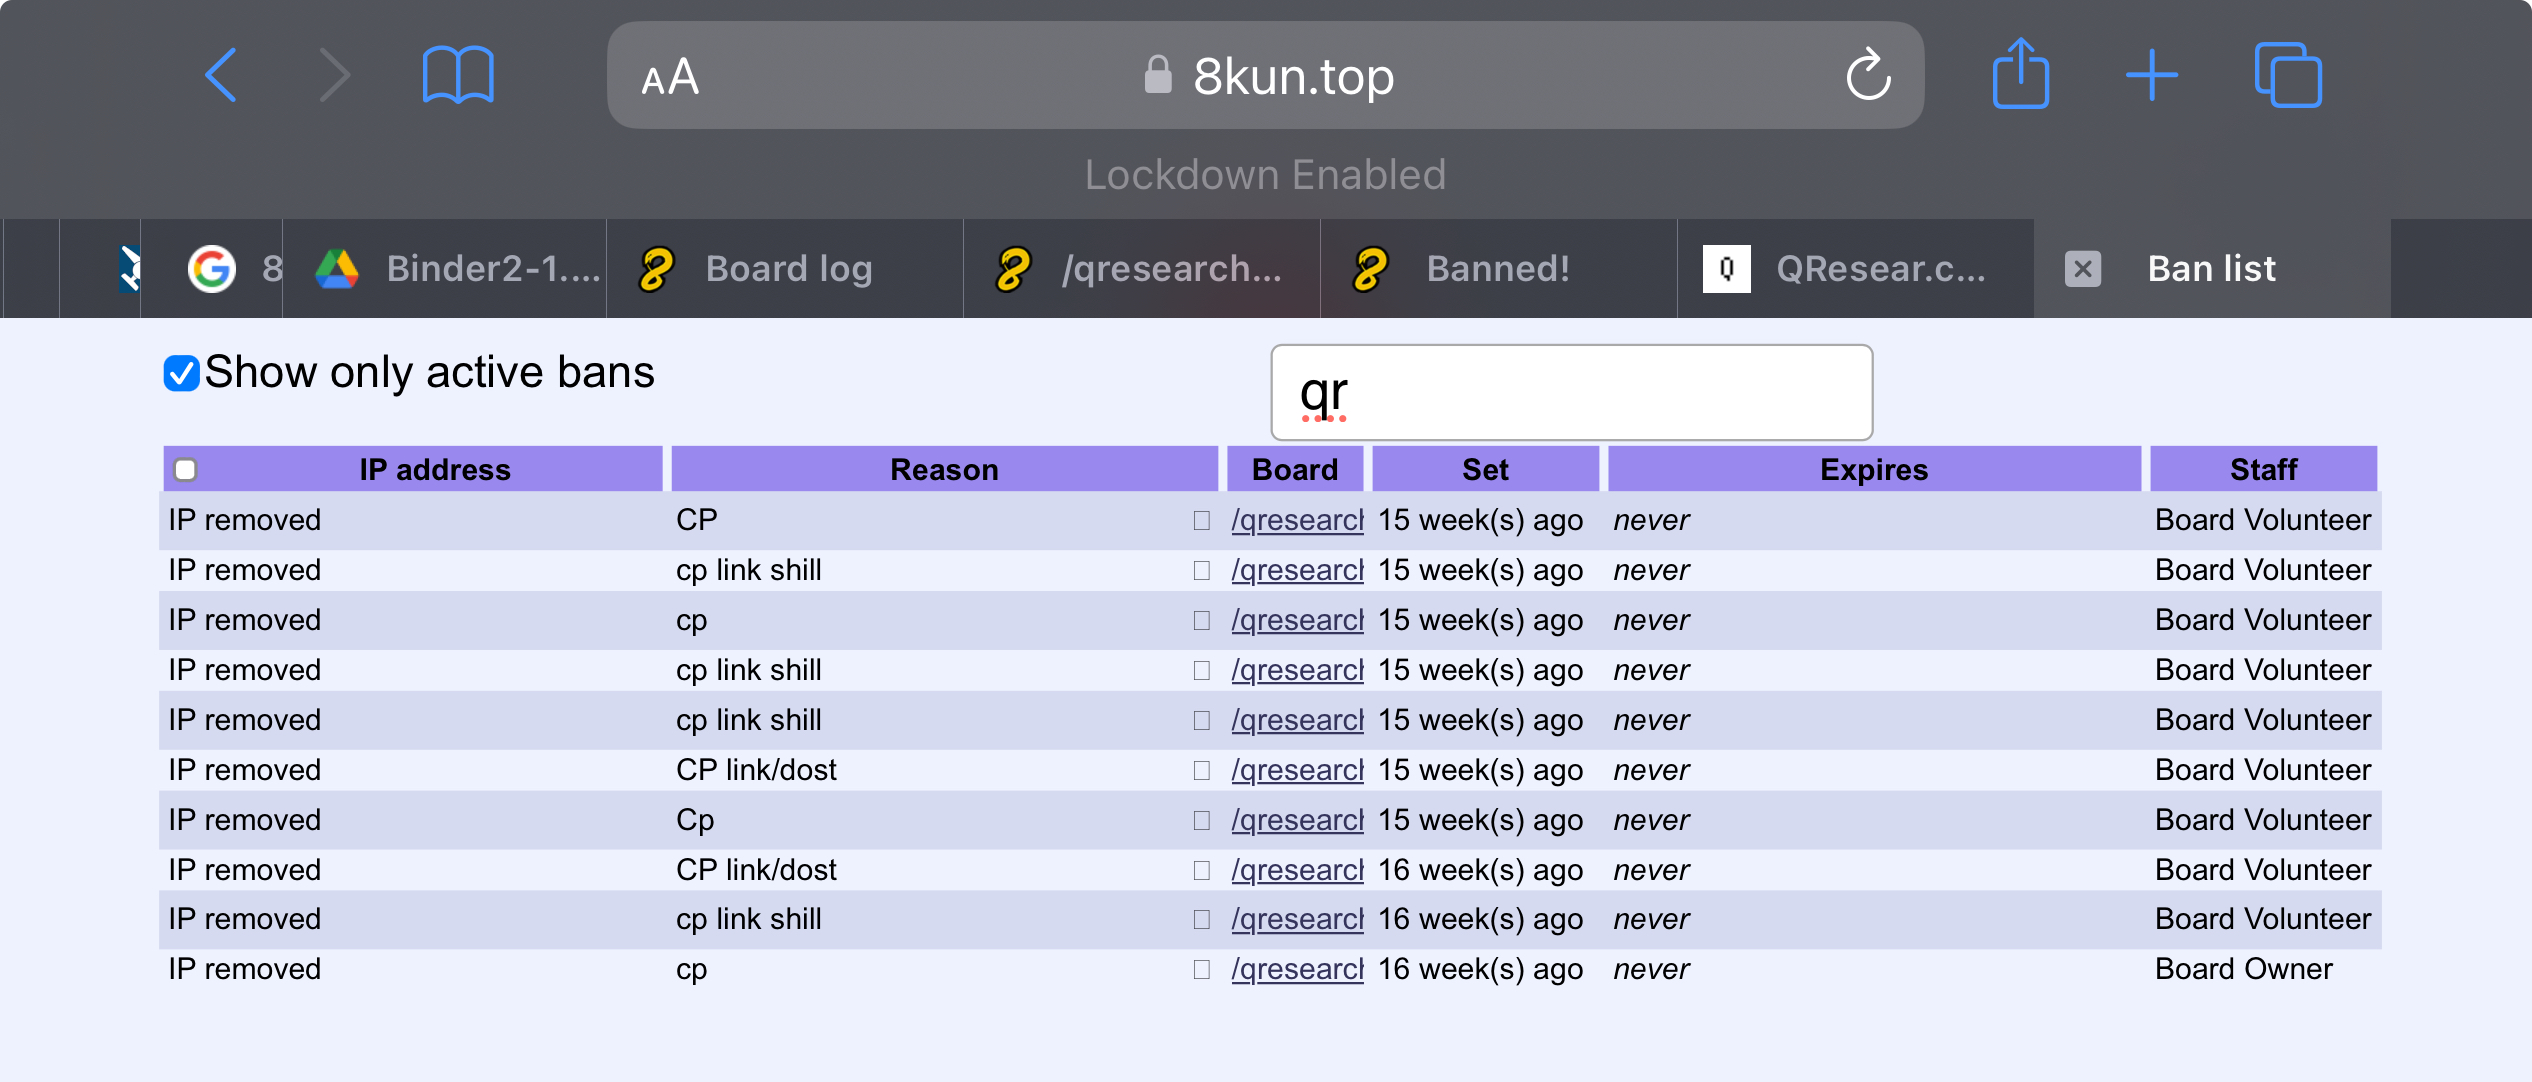Screen dimensions: 2532x1082
Task: Tick checkbox in the Cp reason row
Action: [x=1202, y=820]
